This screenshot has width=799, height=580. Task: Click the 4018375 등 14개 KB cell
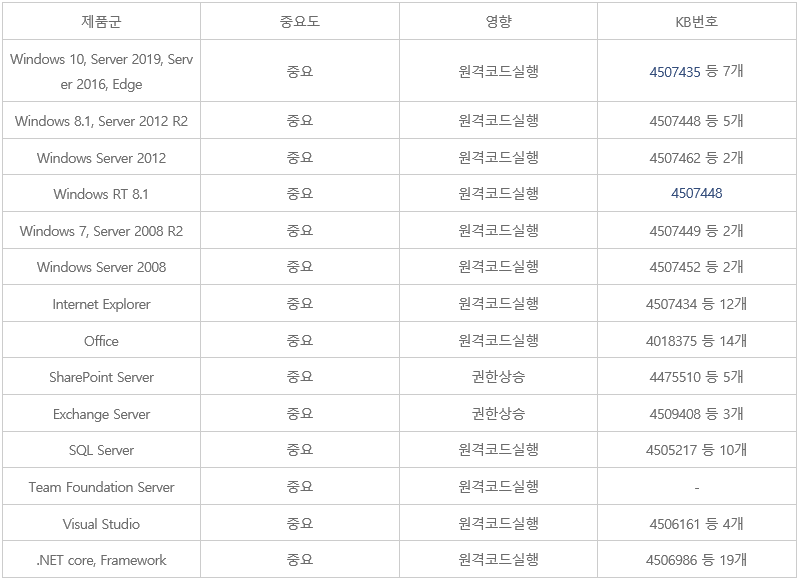coord(696,341)
